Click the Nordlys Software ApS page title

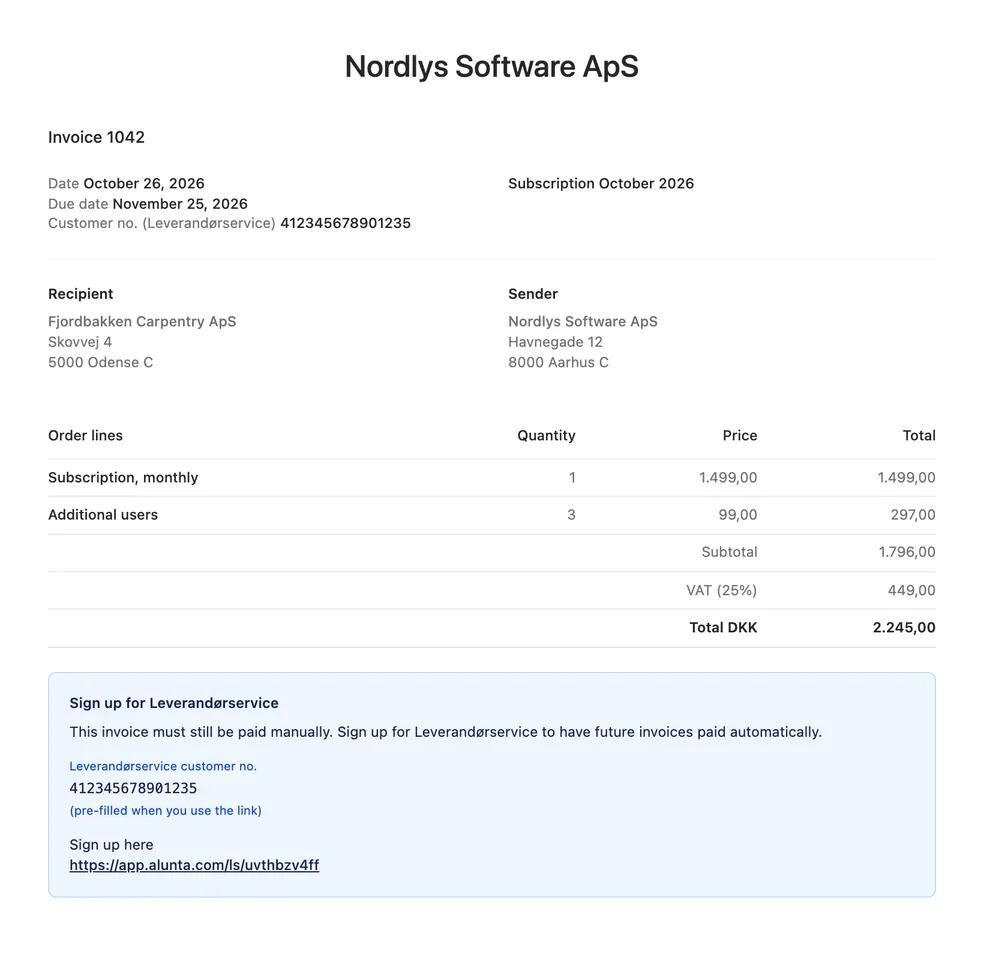(491, 67)
